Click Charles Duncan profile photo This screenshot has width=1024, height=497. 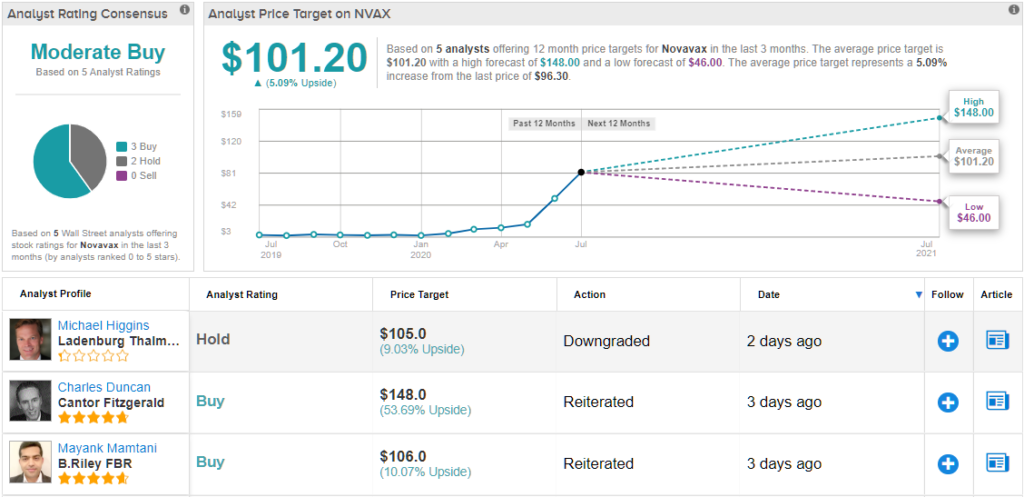29,401
